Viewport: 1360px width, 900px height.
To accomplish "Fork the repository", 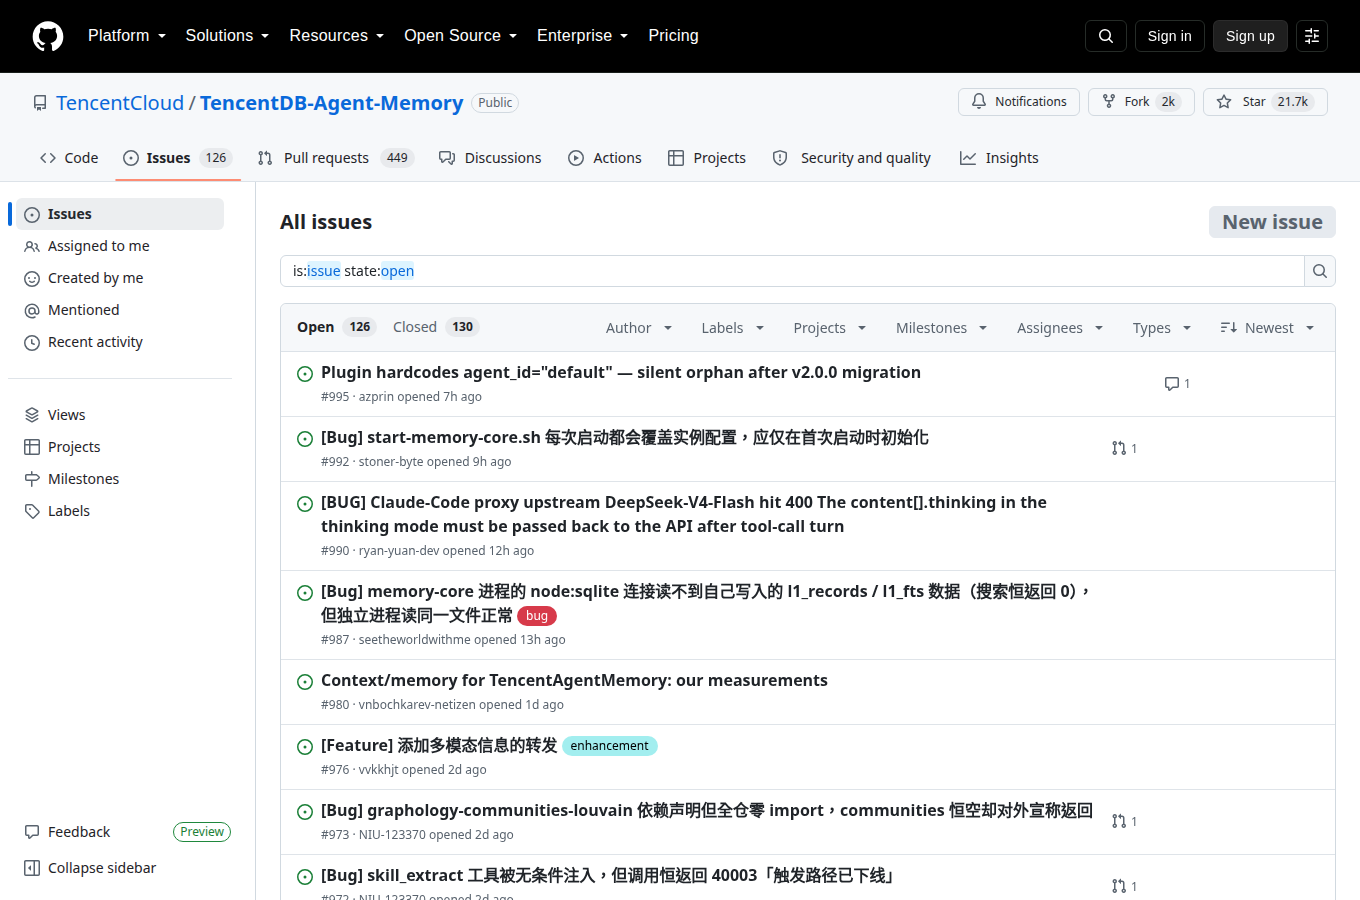I will [1141, 102].
